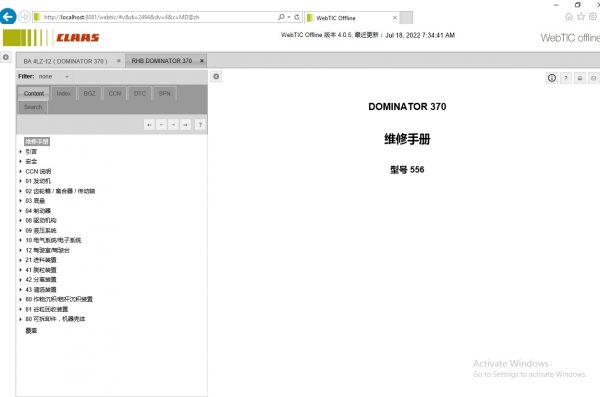Close the WebTIC Offline browser tab

coord(395,18)
